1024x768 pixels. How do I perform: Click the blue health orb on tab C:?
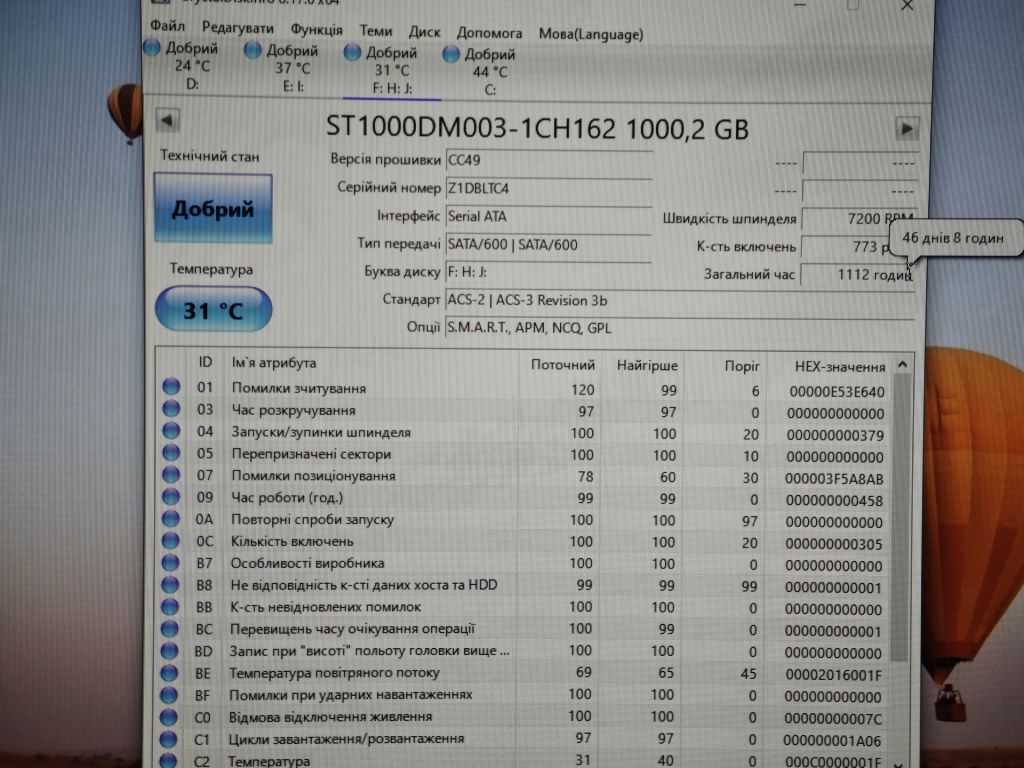(451, 54)
